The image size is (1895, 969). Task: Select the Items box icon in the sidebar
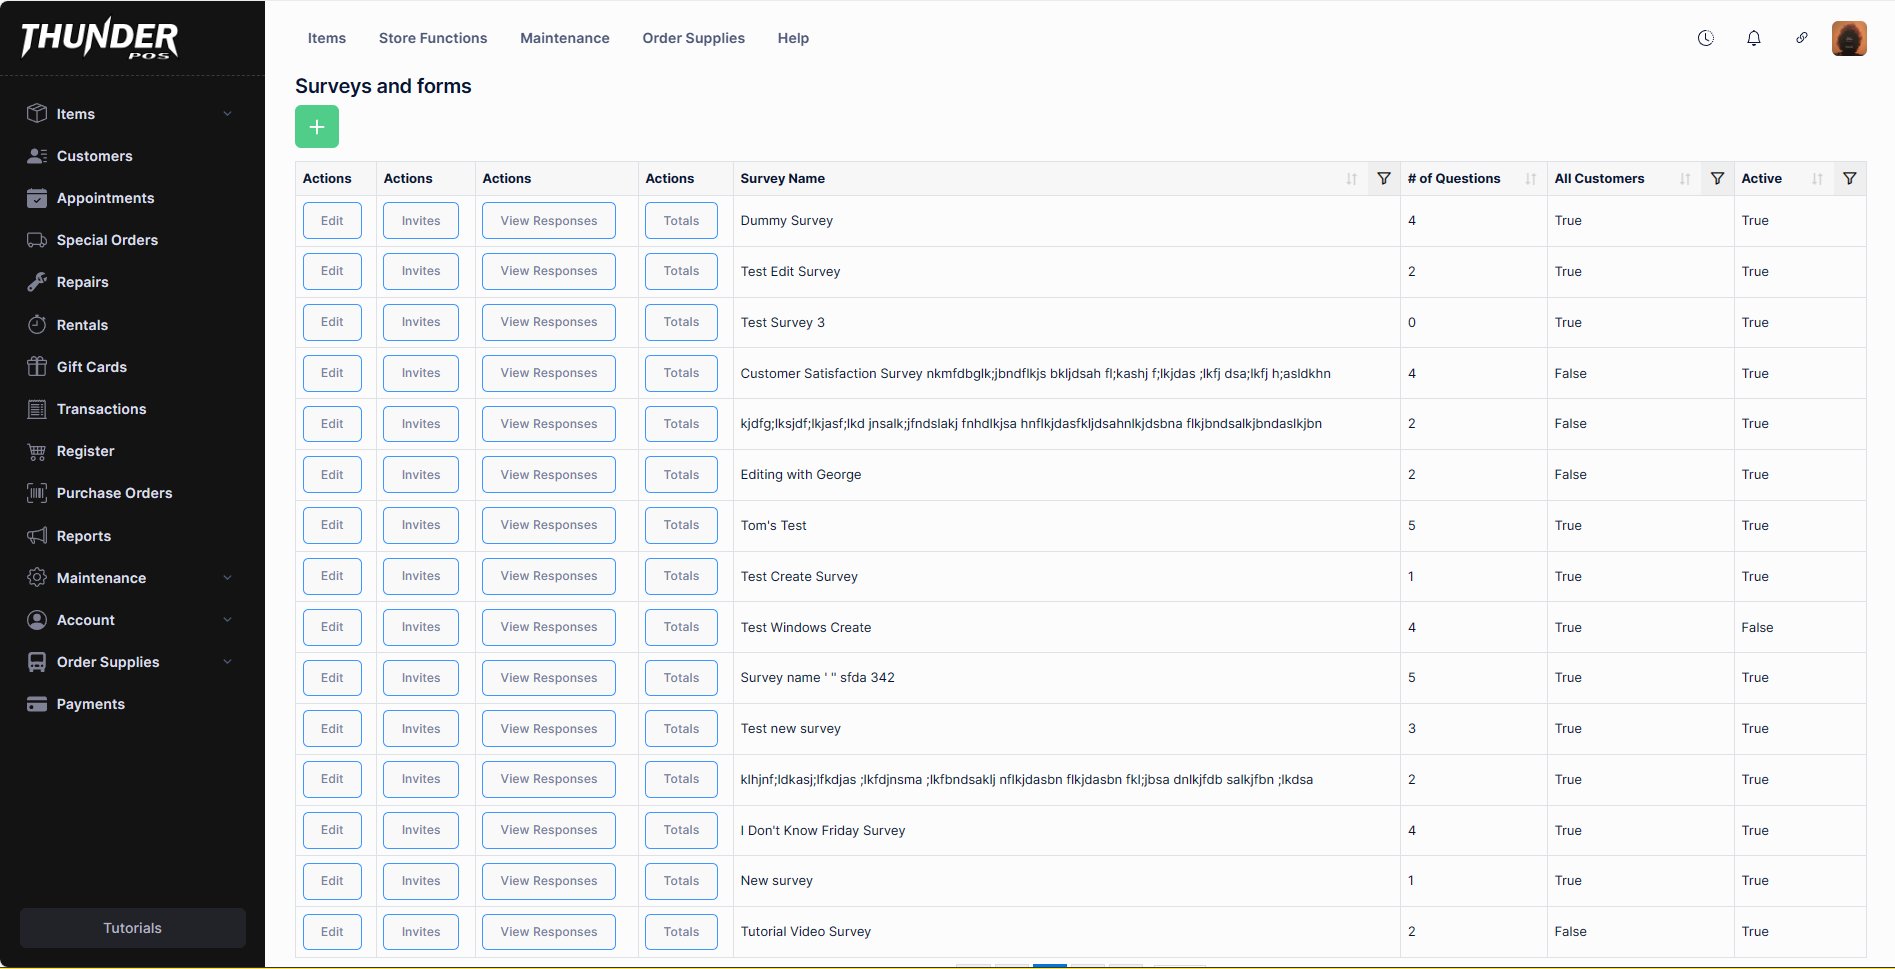(36, 113)
